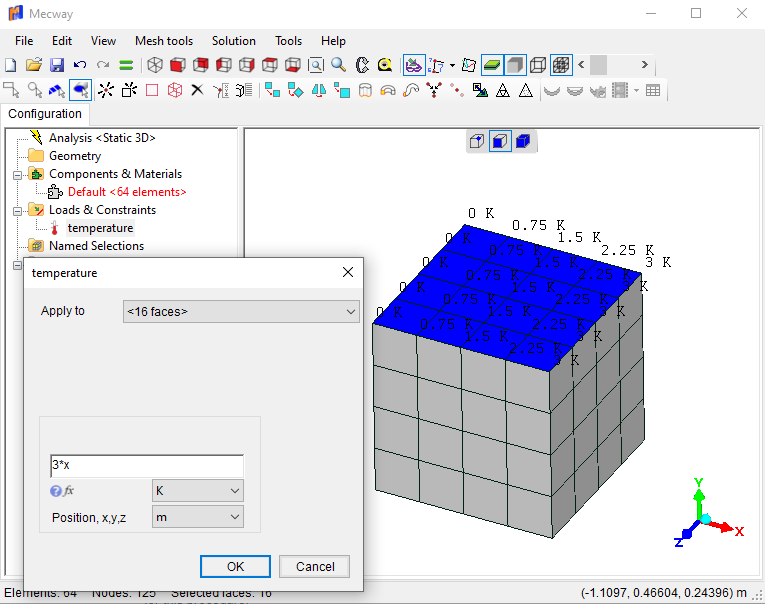The image size is (765, 604).
Task: Select the zoom magnifier tool
Action: 339,65
